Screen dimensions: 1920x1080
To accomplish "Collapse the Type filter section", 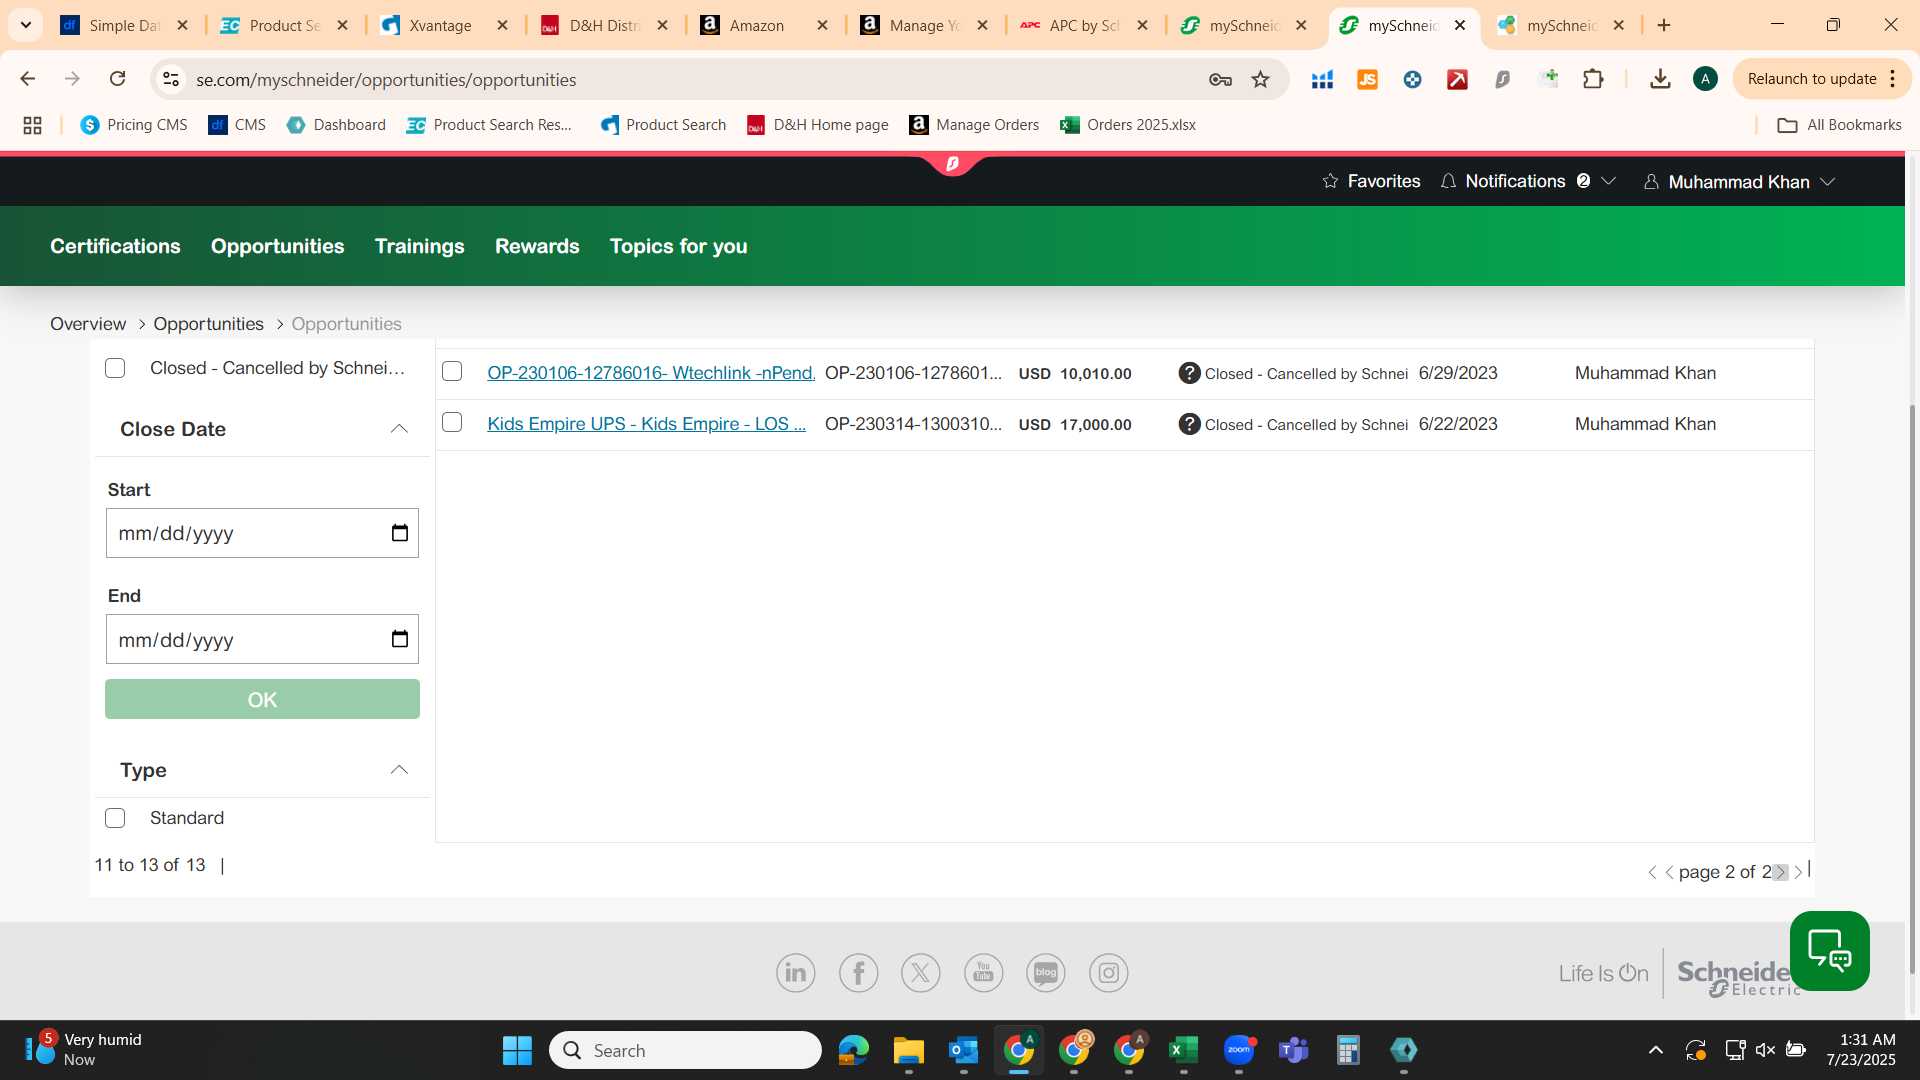I will [x=399, y=770].
